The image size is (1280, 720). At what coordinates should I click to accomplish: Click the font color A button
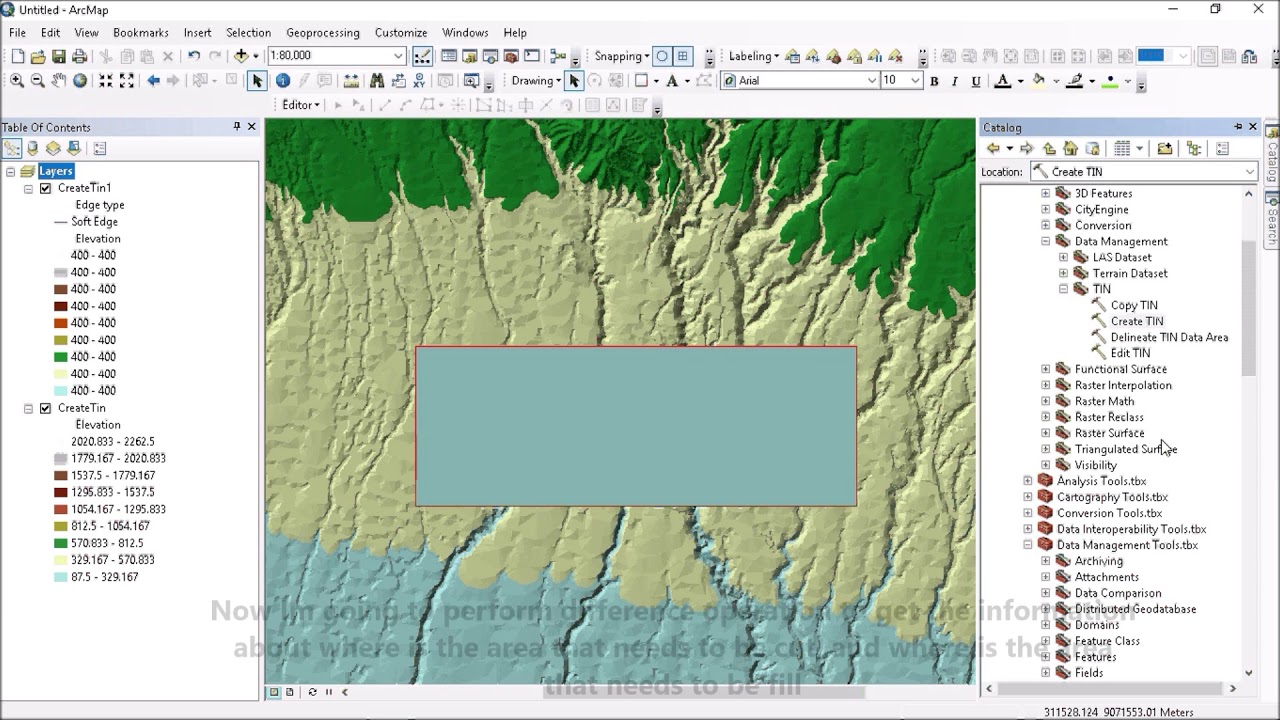tap(1003, 82)
